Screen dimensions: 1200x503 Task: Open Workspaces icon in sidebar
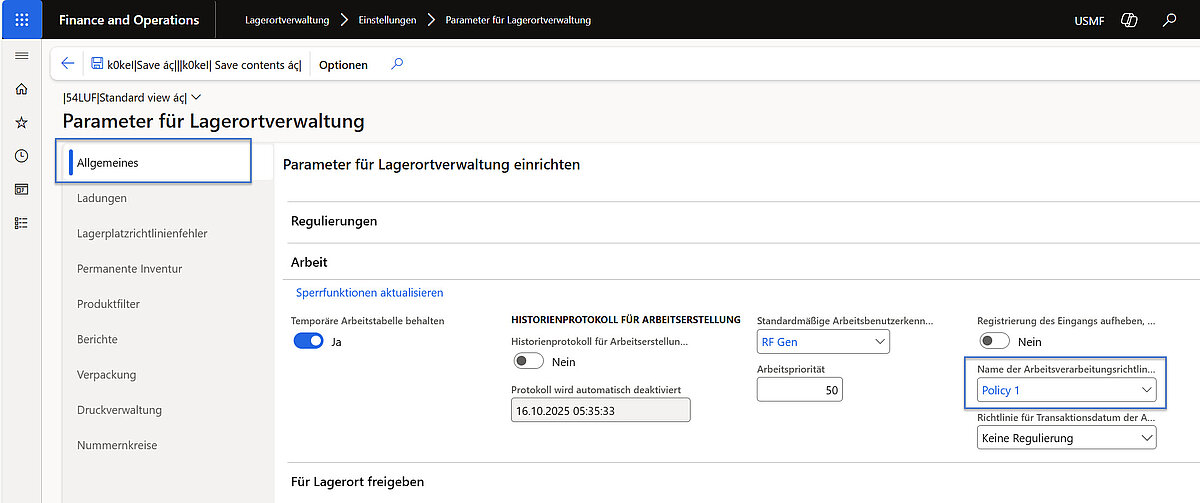click(21, 189)
